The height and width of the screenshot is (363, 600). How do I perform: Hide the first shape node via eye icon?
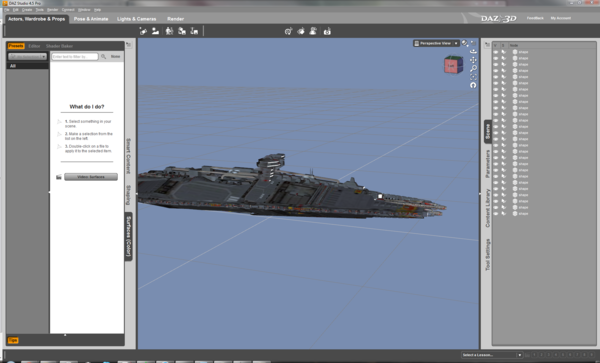point(496,52)
